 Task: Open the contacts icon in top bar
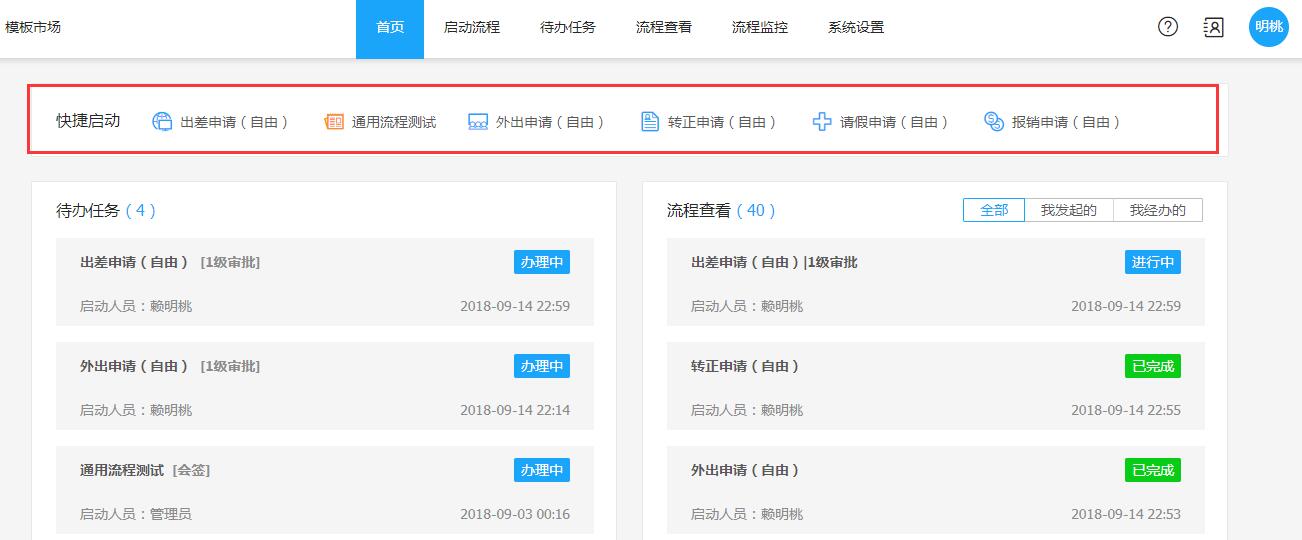point(1213,27)
